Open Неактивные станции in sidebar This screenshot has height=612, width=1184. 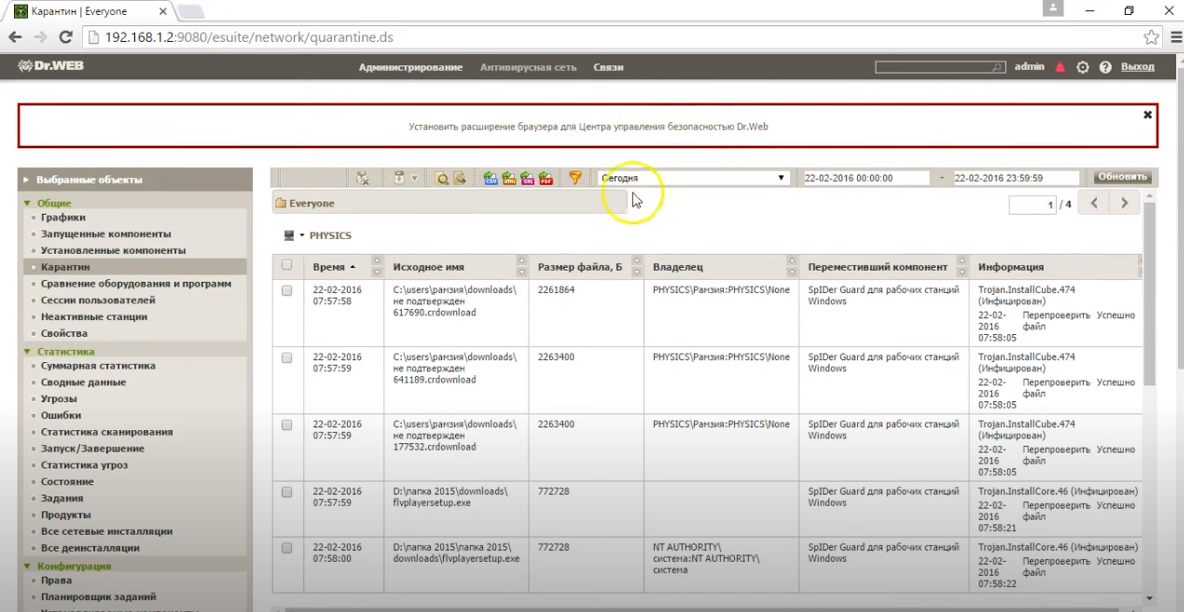(x=94, y=317)
